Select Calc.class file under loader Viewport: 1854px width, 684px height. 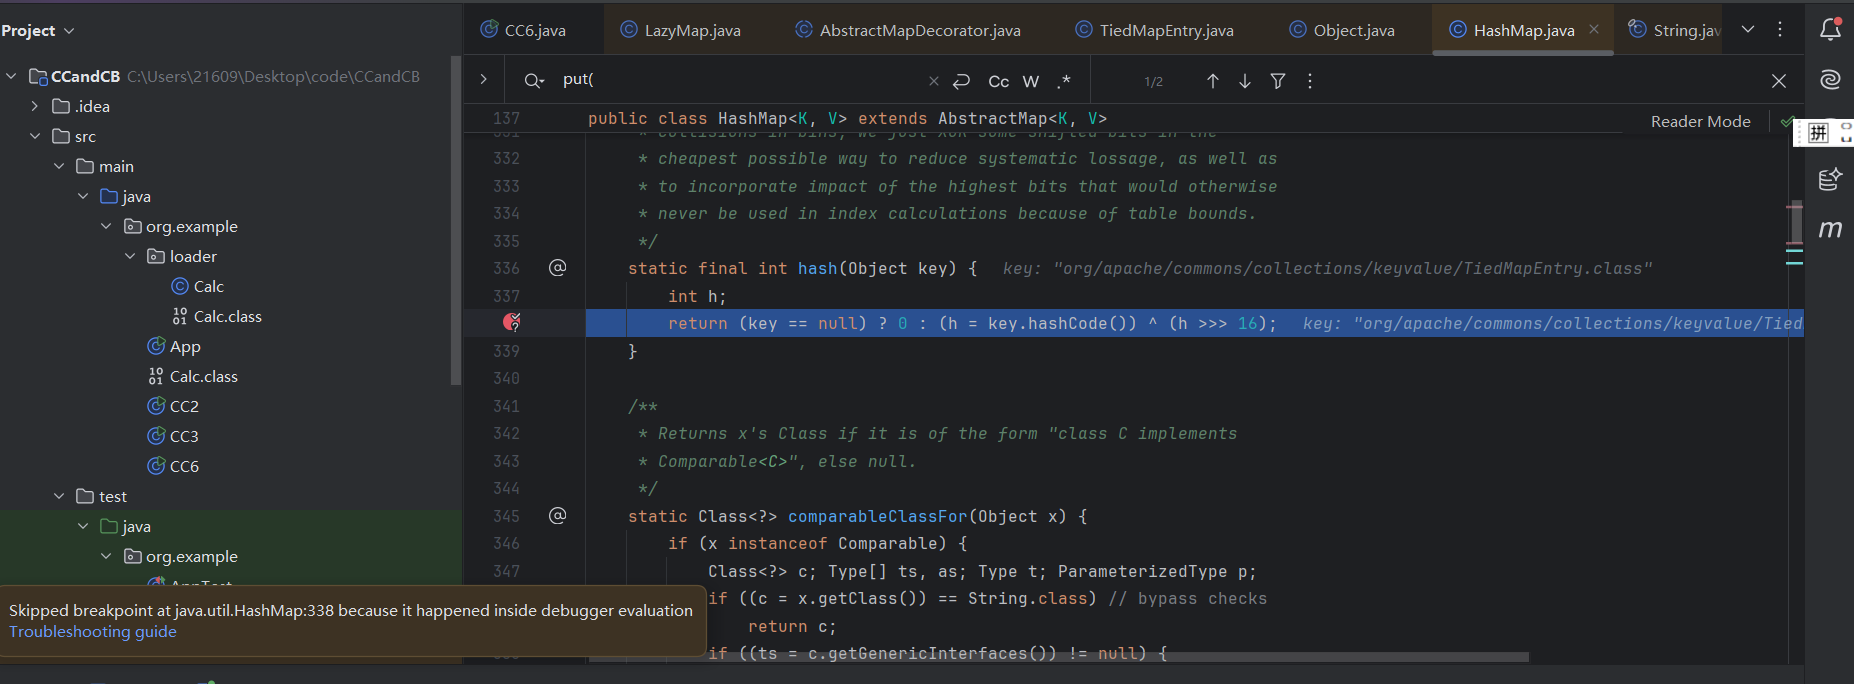click(x=217, y=316)
